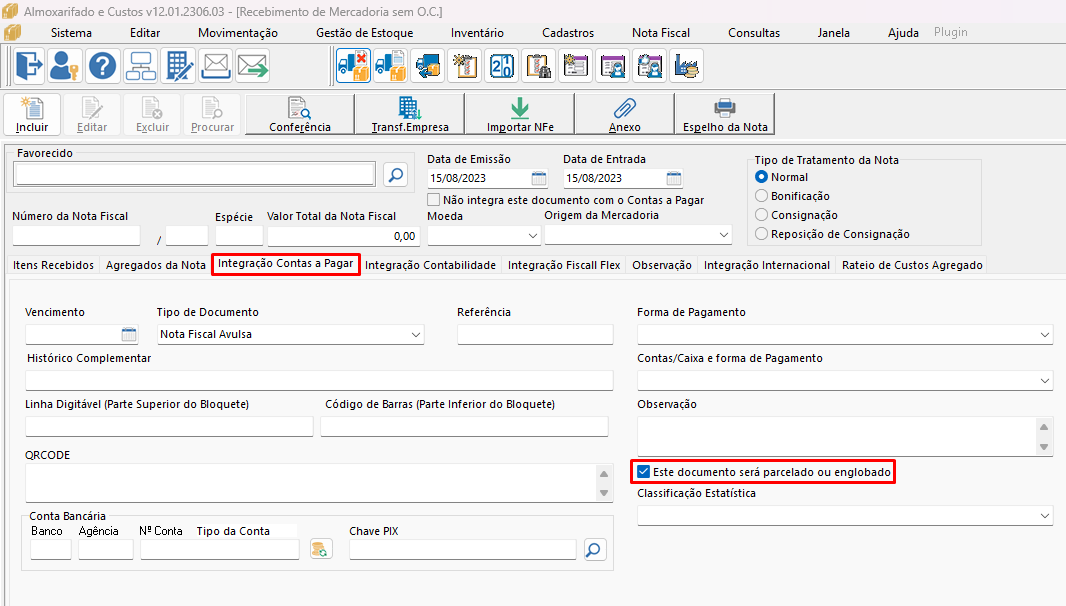The width and height of the screenshot is (1066, 606).
Task: Click the Incluir button
Action: point(32,114)
